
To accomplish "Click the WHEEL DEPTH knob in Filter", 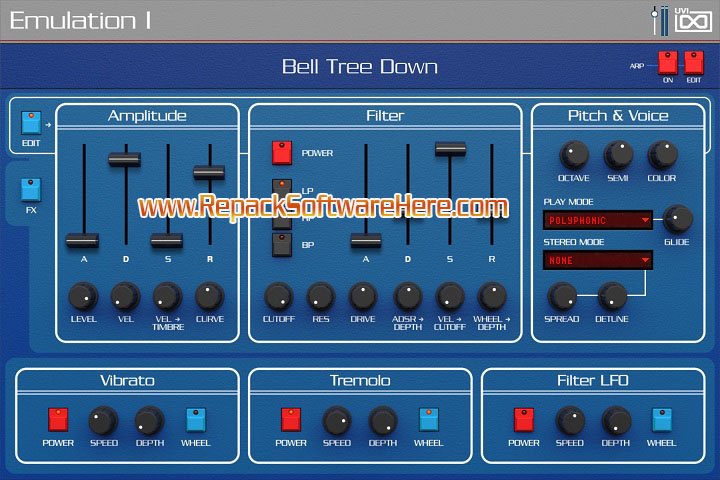I will click(492, 296).
